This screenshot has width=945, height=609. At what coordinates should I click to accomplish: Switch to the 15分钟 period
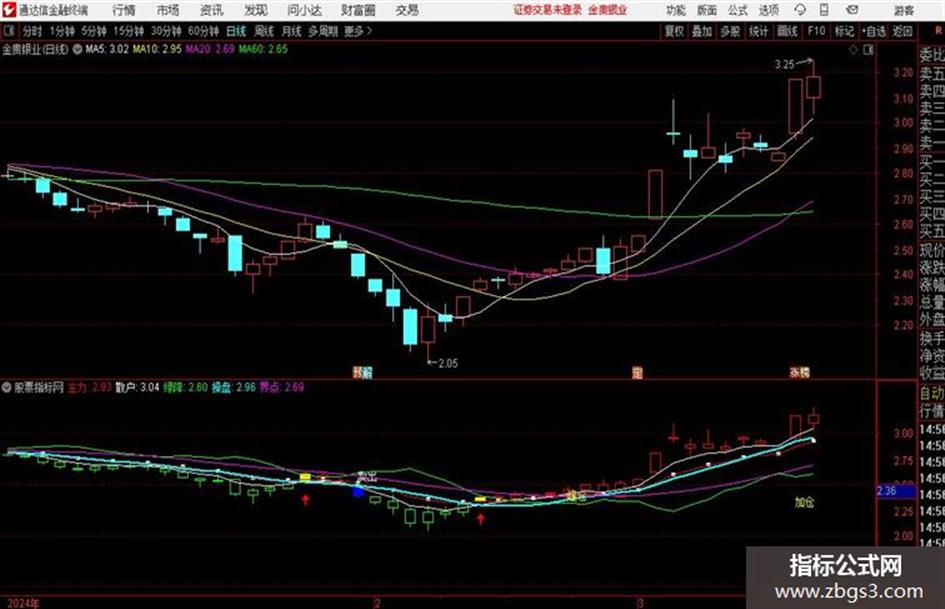pyautogui.click(x=128, y=31)
